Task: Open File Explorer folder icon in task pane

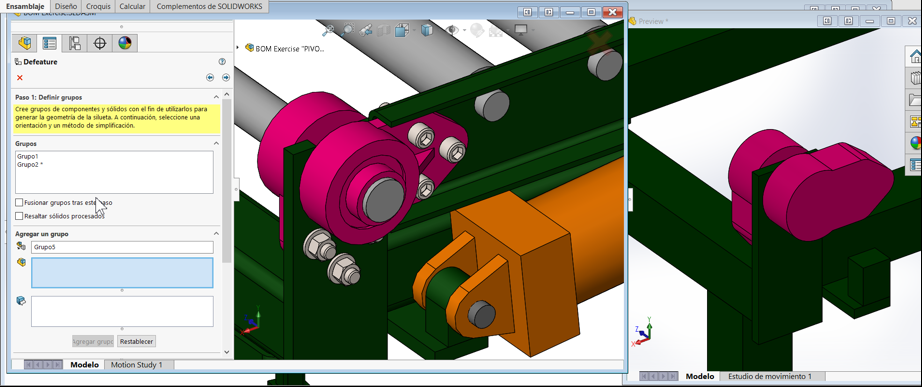Action: point(915,99)
